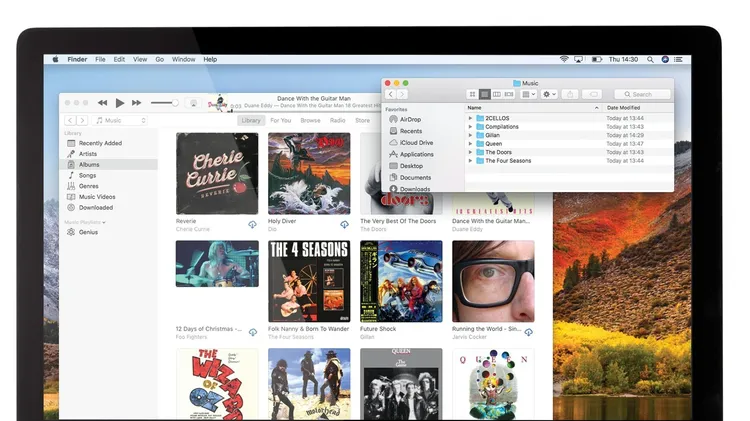Expand the The Doors folder

coord(470,152)
